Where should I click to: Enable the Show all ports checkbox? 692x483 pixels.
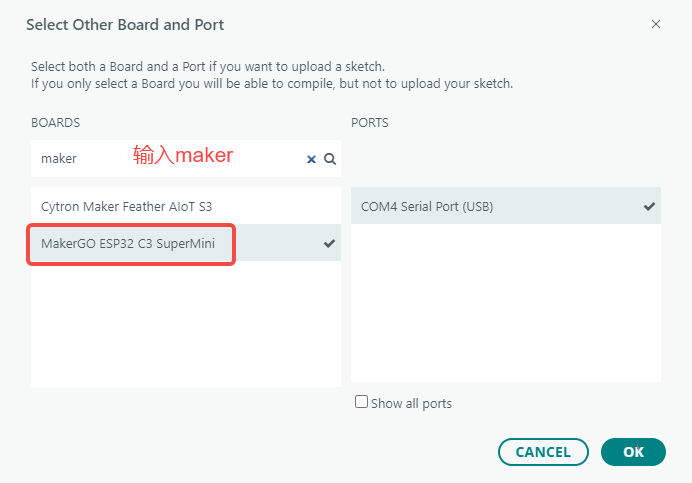pyautogui.click(x=361, y=402)
